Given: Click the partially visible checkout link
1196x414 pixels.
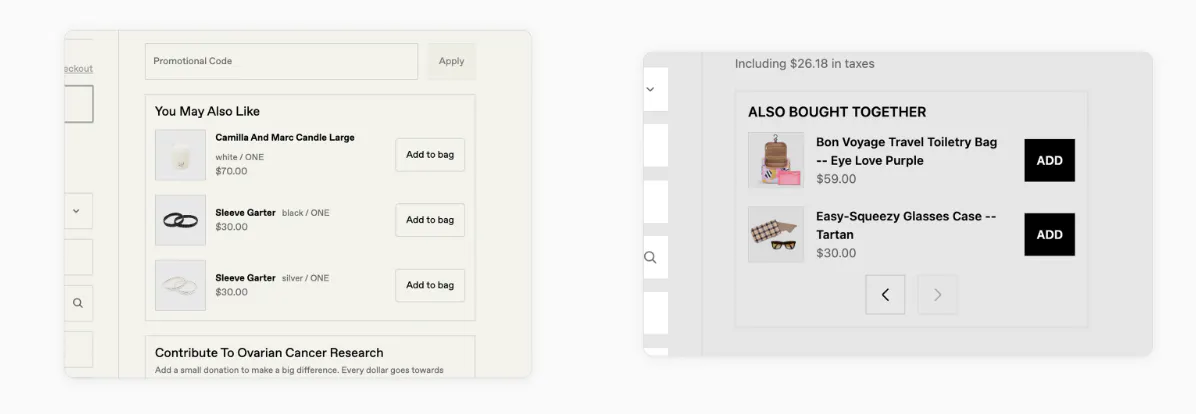Looking at the screenshot, I should point(79,69).
